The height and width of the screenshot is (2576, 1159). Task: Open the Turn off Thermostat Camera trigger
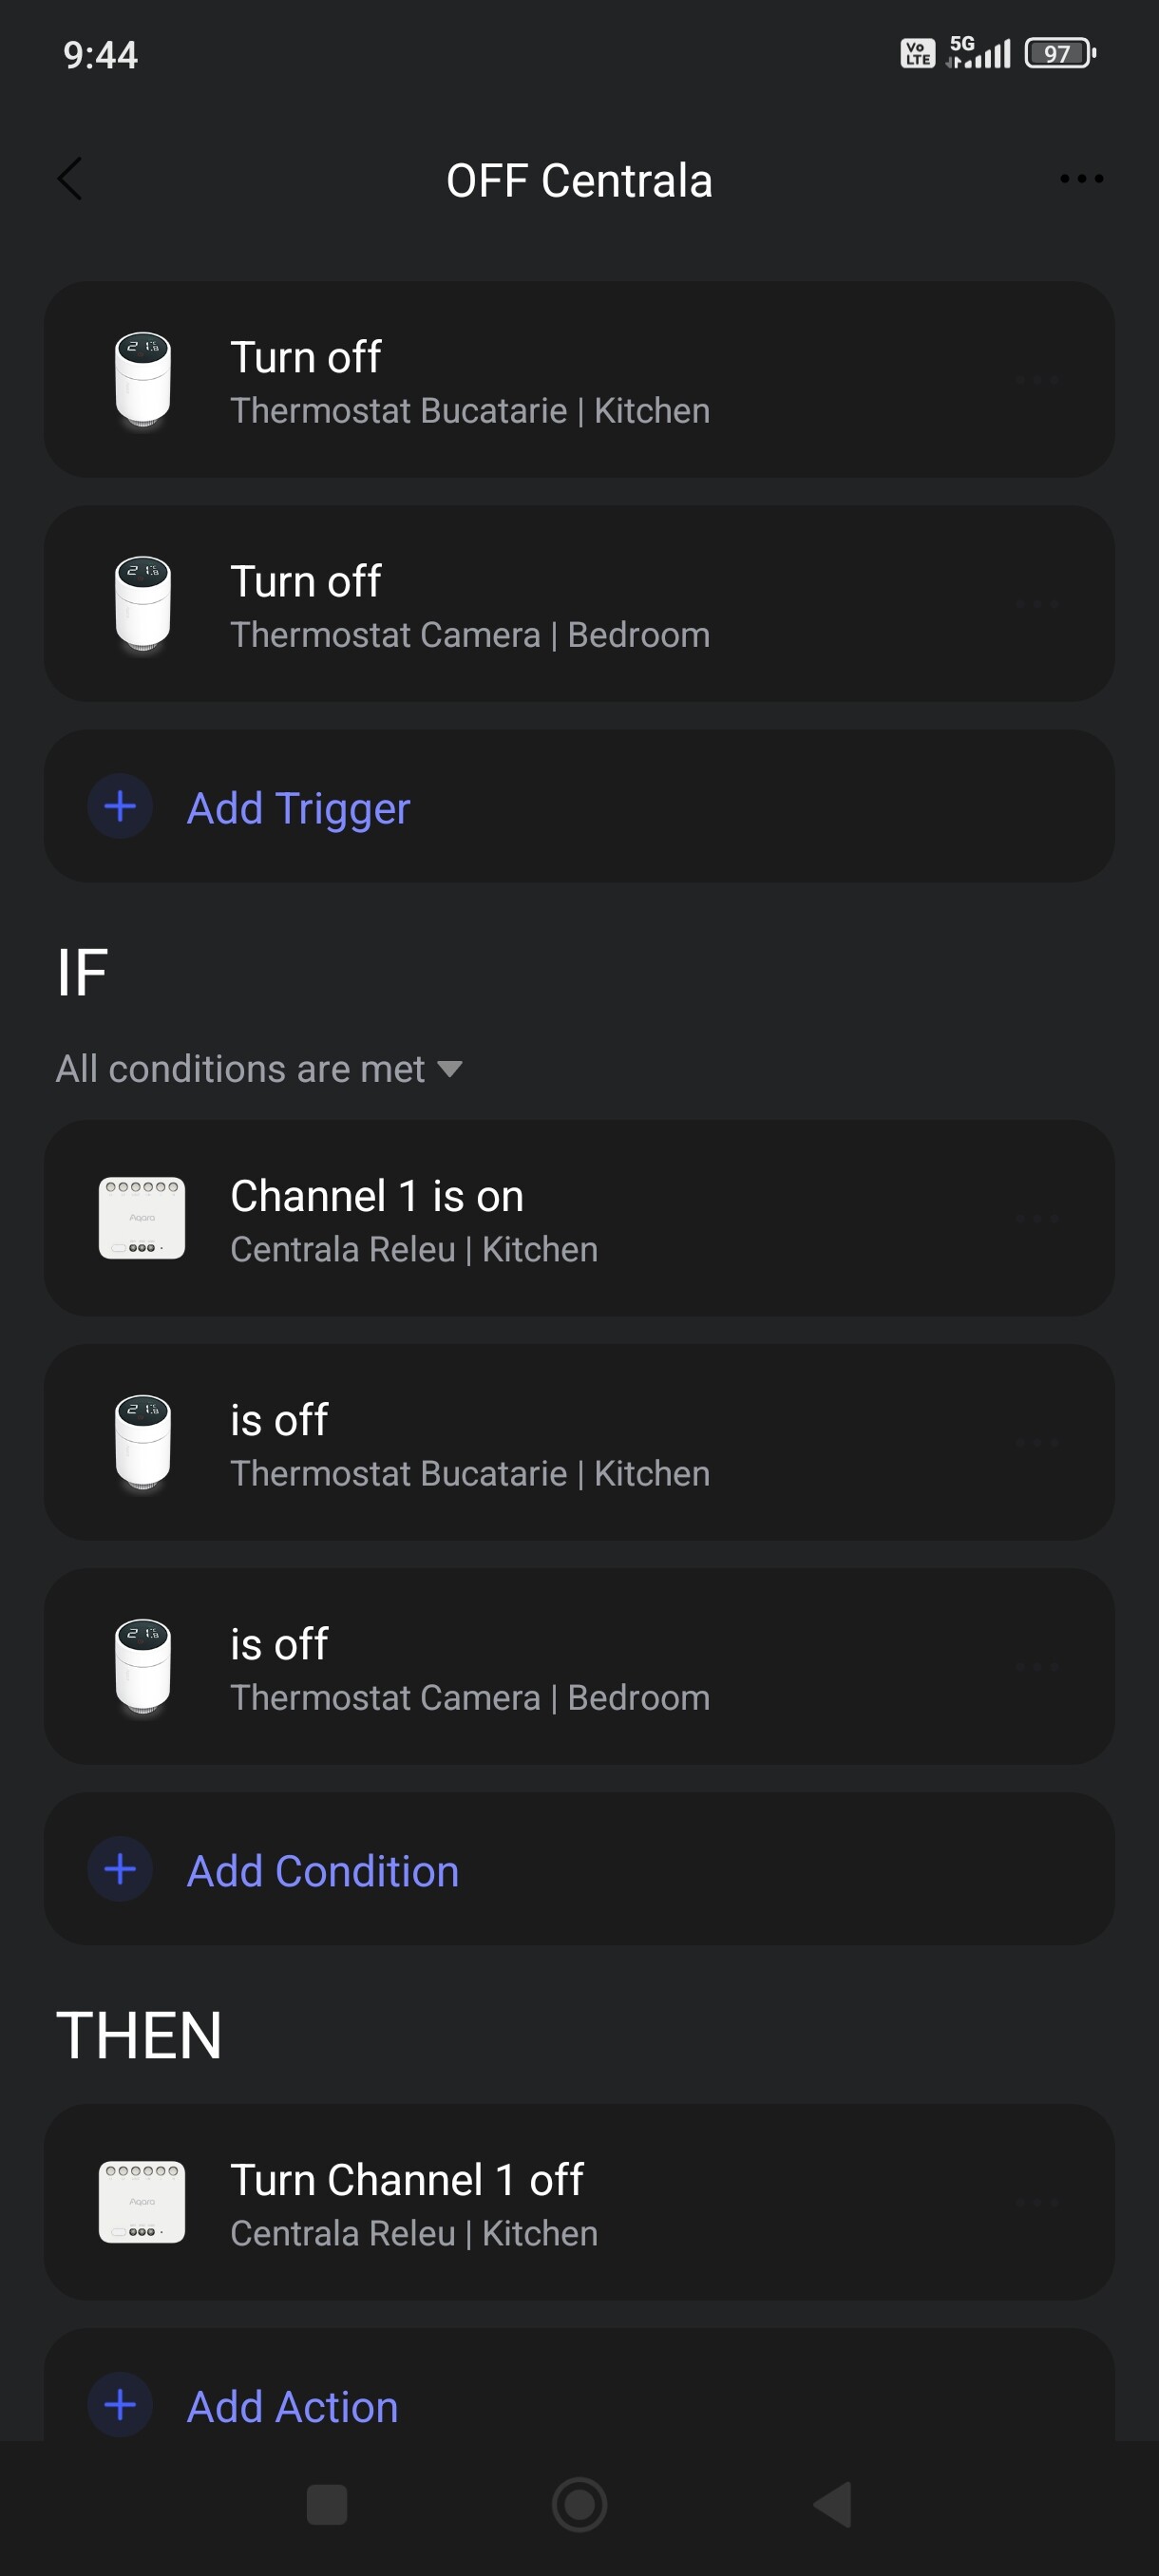(x=578, y=604)
